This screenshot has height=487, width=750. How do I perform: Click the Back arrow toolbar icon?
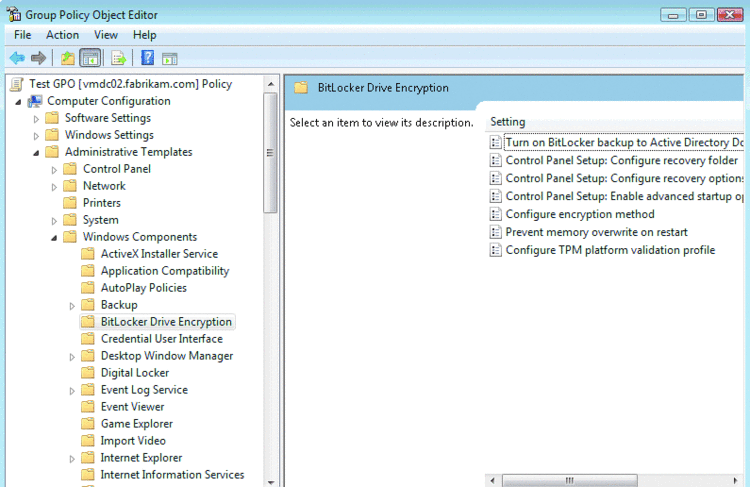click(x=17, y=58)
